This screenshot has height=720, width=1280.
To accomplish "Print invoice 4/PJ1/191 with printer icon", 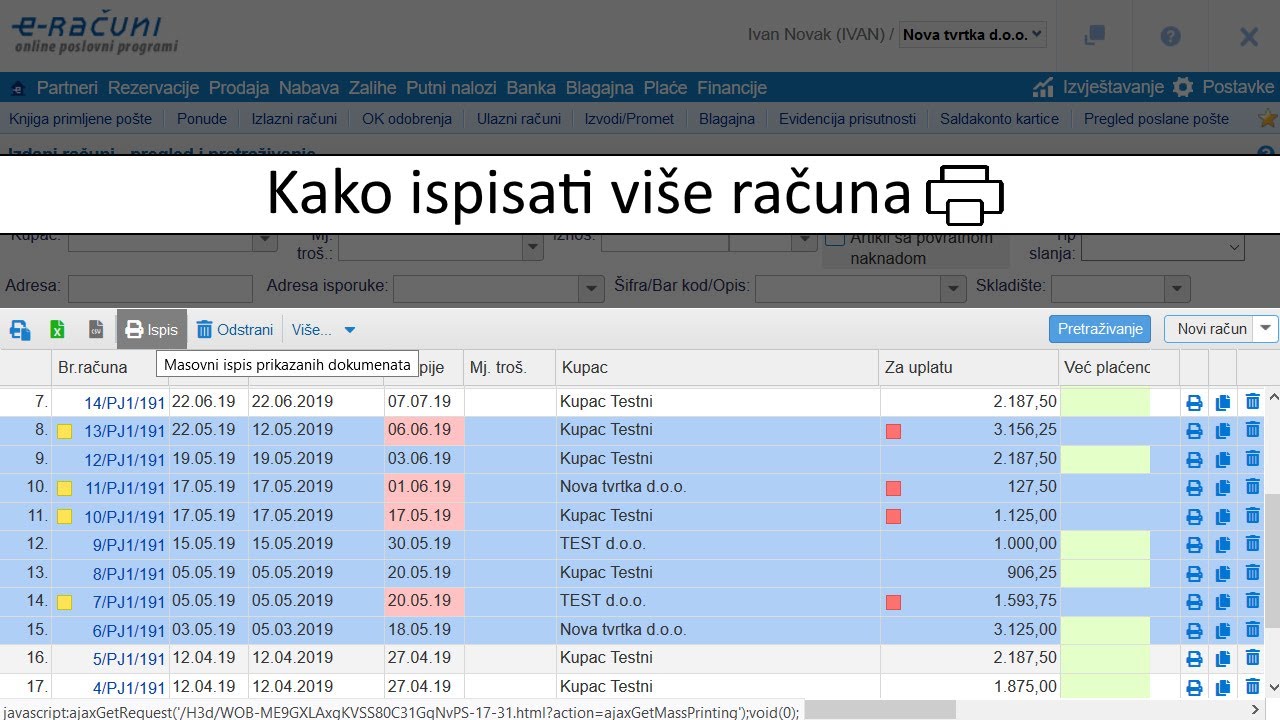I will click(1194, 687).
